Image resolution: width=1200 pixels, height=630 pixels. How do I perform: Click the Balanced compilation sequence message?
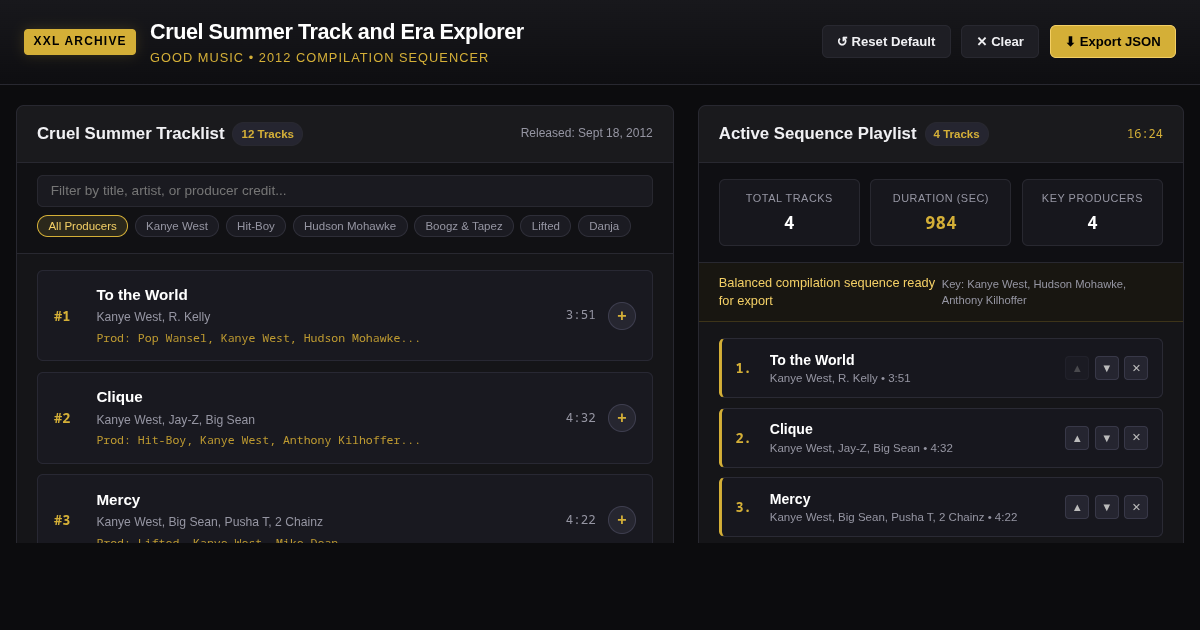(827, 292)
